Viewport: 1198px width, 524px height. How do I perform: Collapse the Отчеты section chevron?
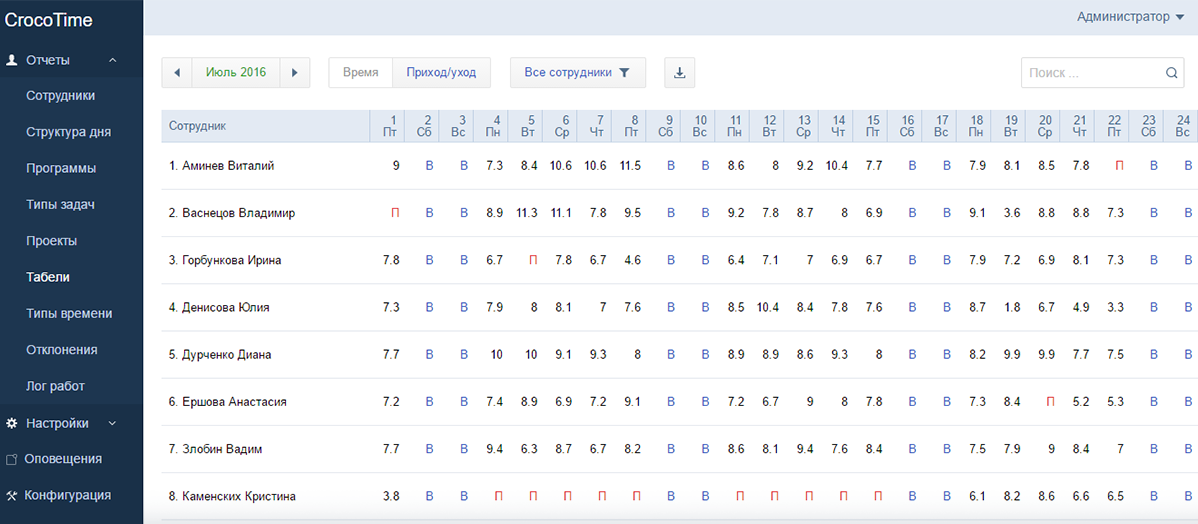tap(113, 60)
